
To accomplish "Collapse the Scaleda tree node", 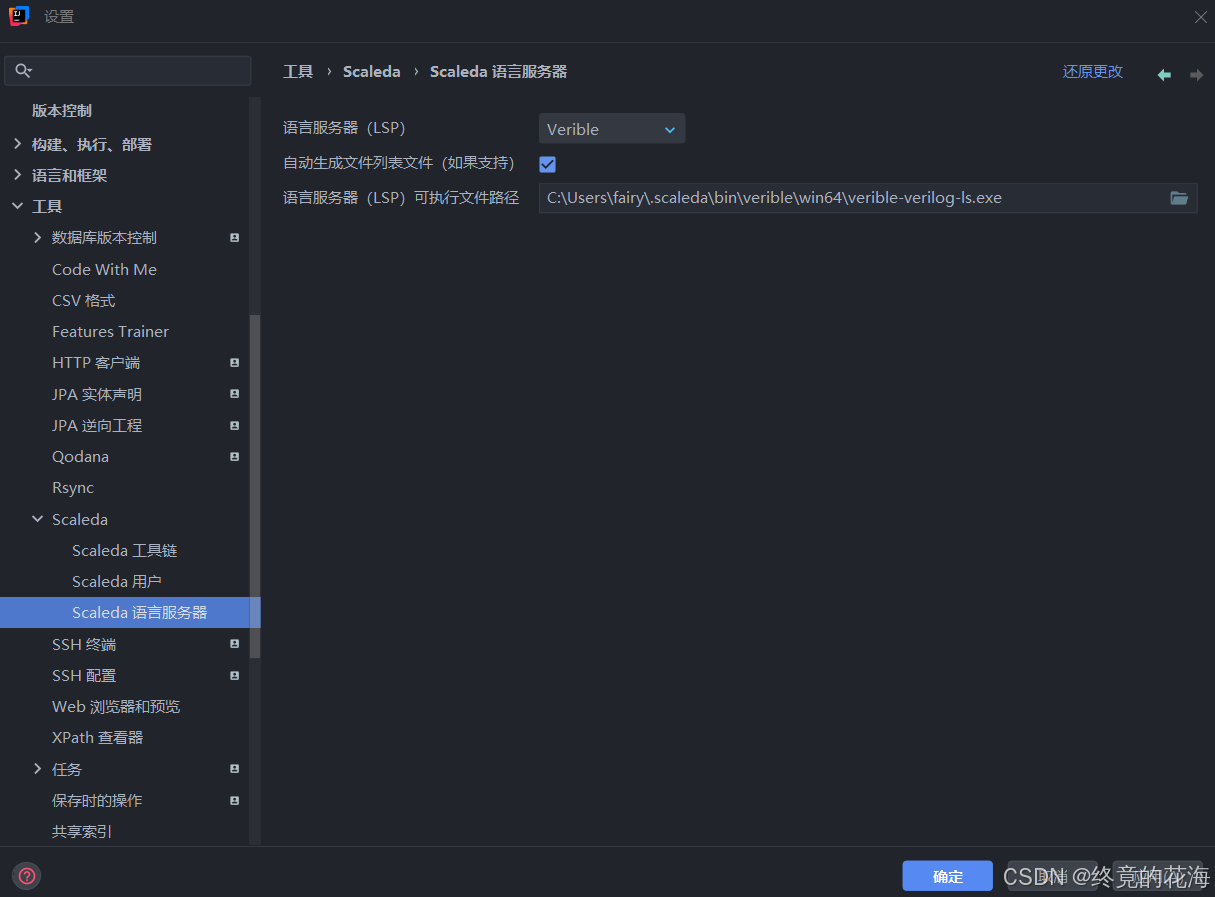I will tap(38, 519).
